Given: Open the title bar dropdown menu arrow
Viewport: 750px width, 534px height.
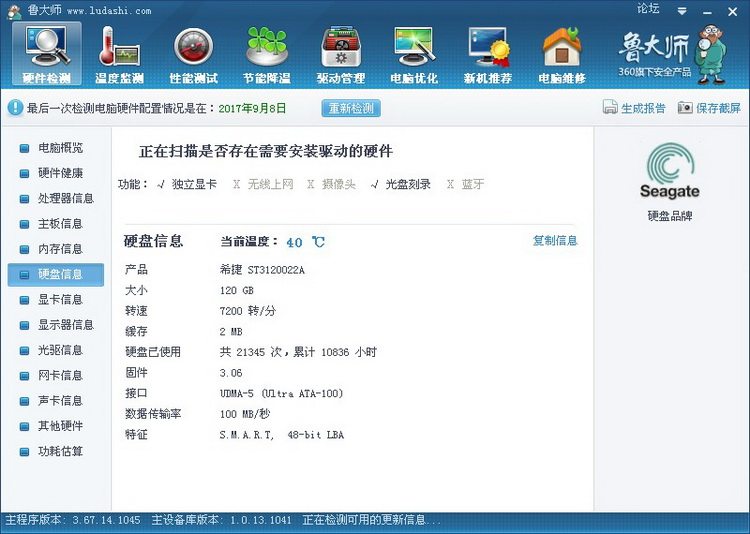Looking at the screenshot, I should point(682,11).
